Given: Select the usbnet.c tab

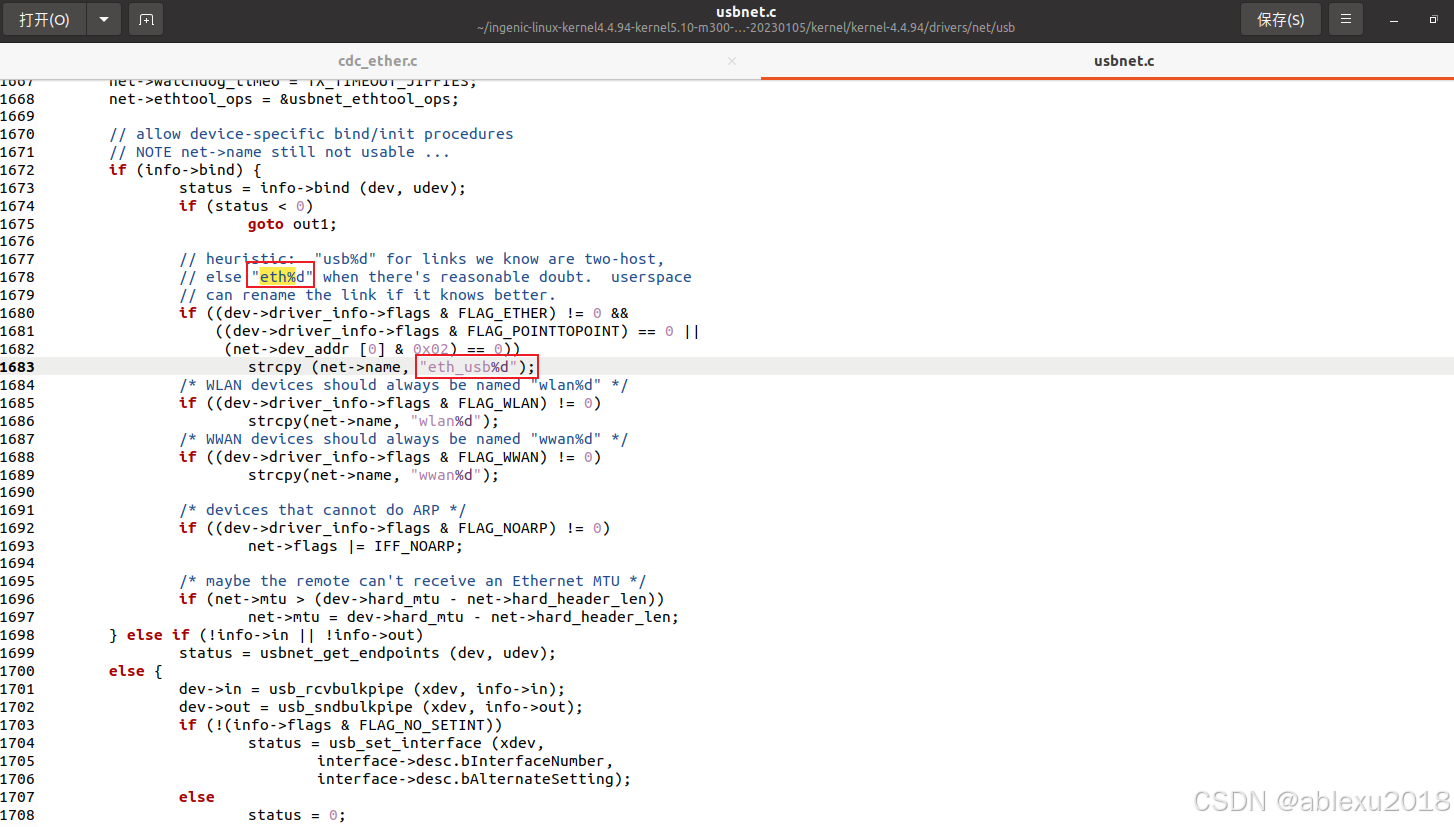Looking at the screenshot, I should click(1124, 61).
